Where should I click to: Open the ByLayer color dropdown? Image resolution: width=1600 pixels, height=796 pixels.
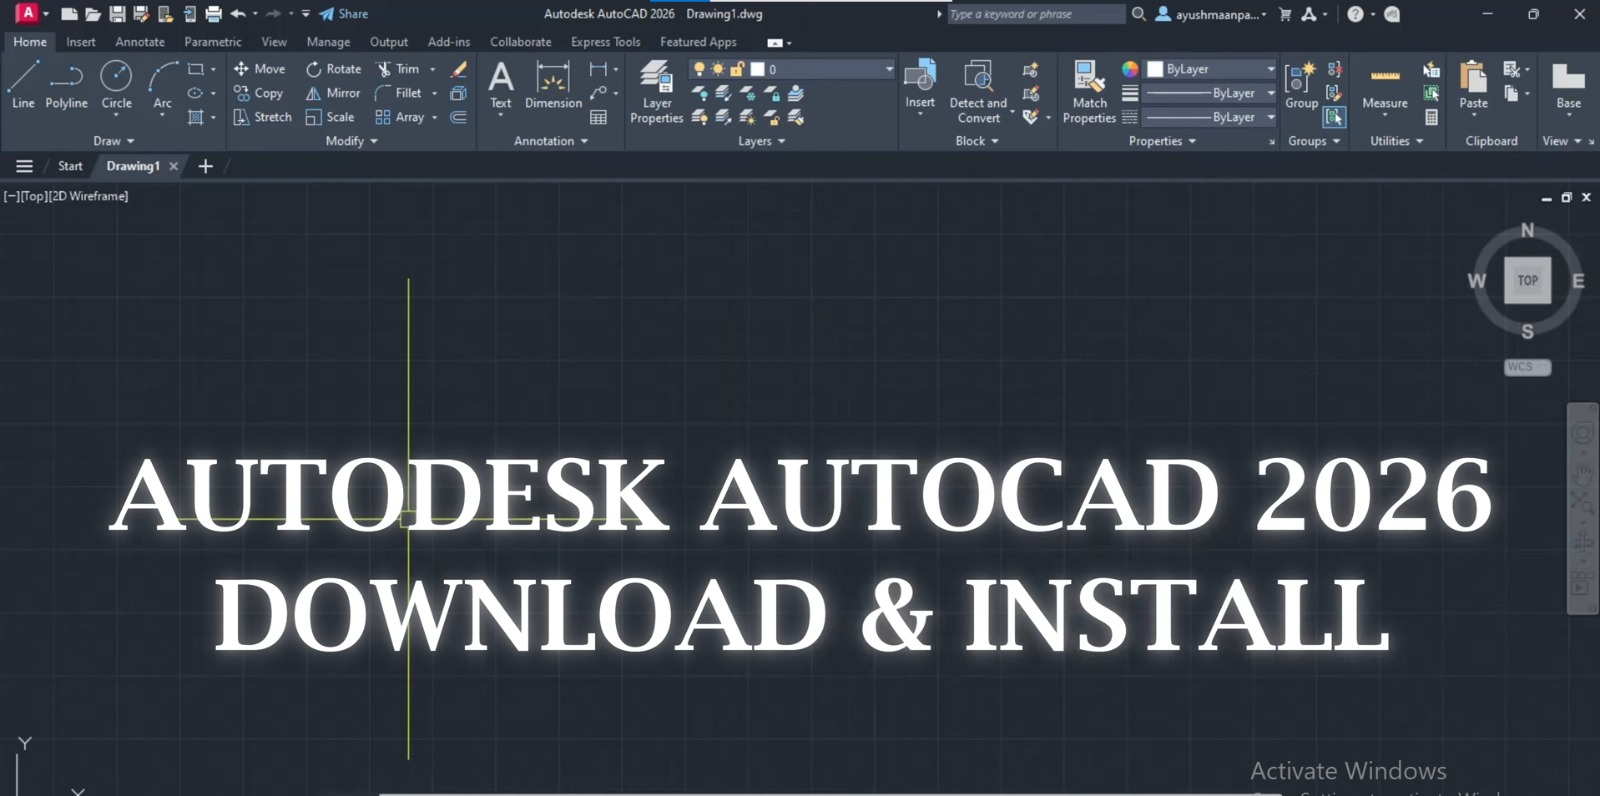1270,69
